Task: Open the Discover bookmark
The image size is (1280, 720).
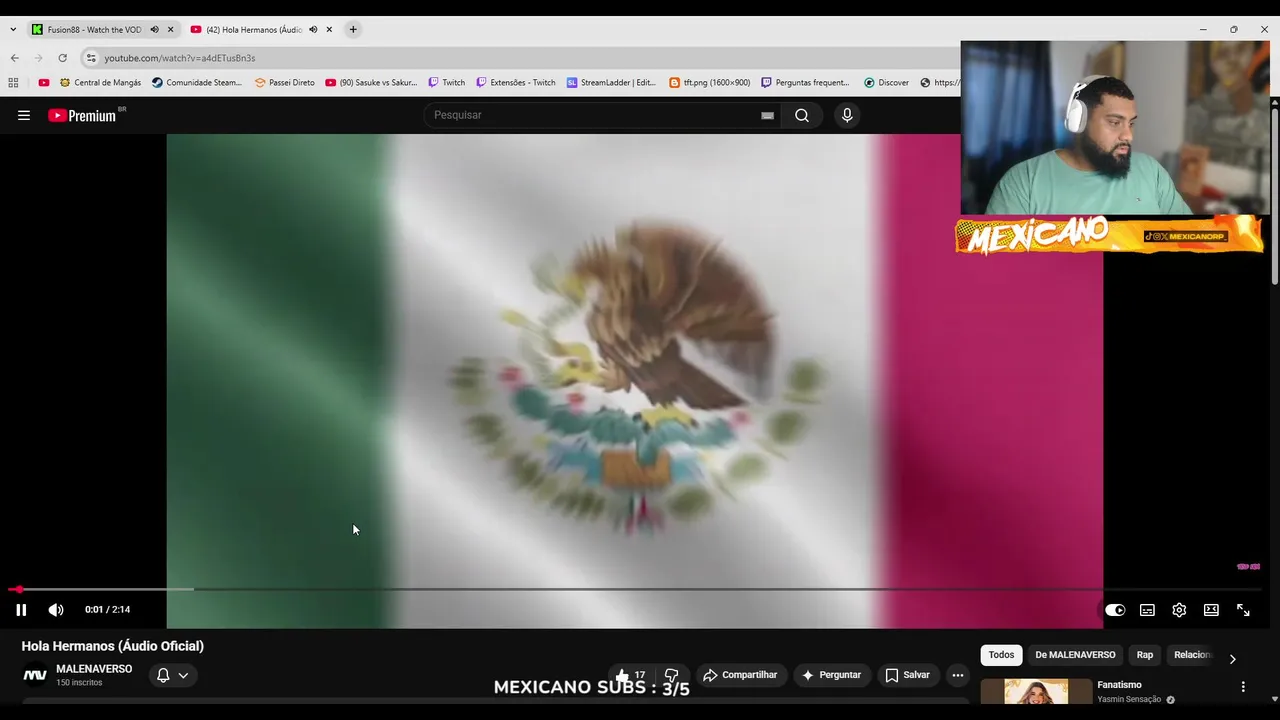Action: coord(886,83)
